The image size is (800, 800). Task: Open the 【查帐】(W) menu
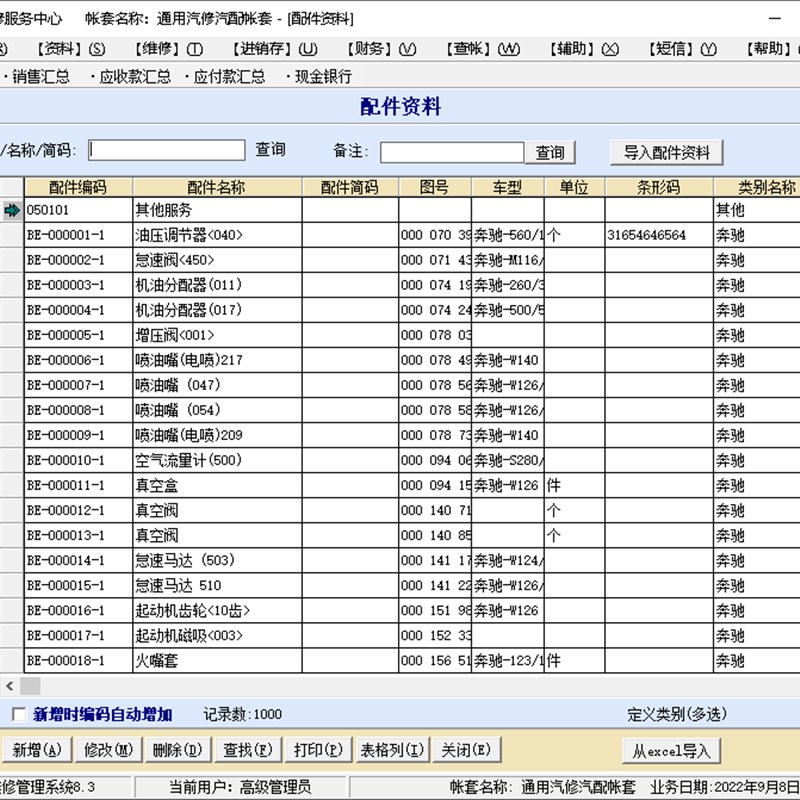(483, 49)
